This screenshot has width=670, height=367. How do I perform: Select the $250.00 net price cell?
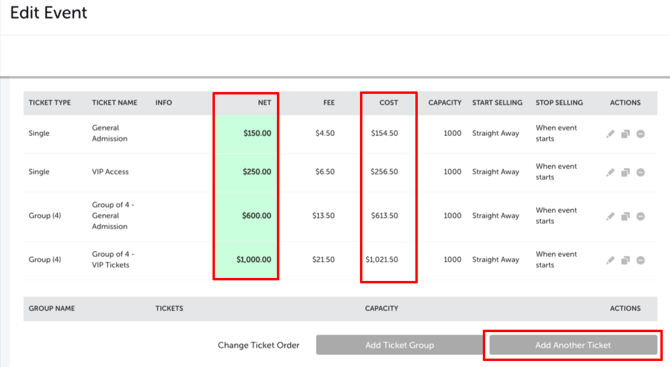pos(246,172)
